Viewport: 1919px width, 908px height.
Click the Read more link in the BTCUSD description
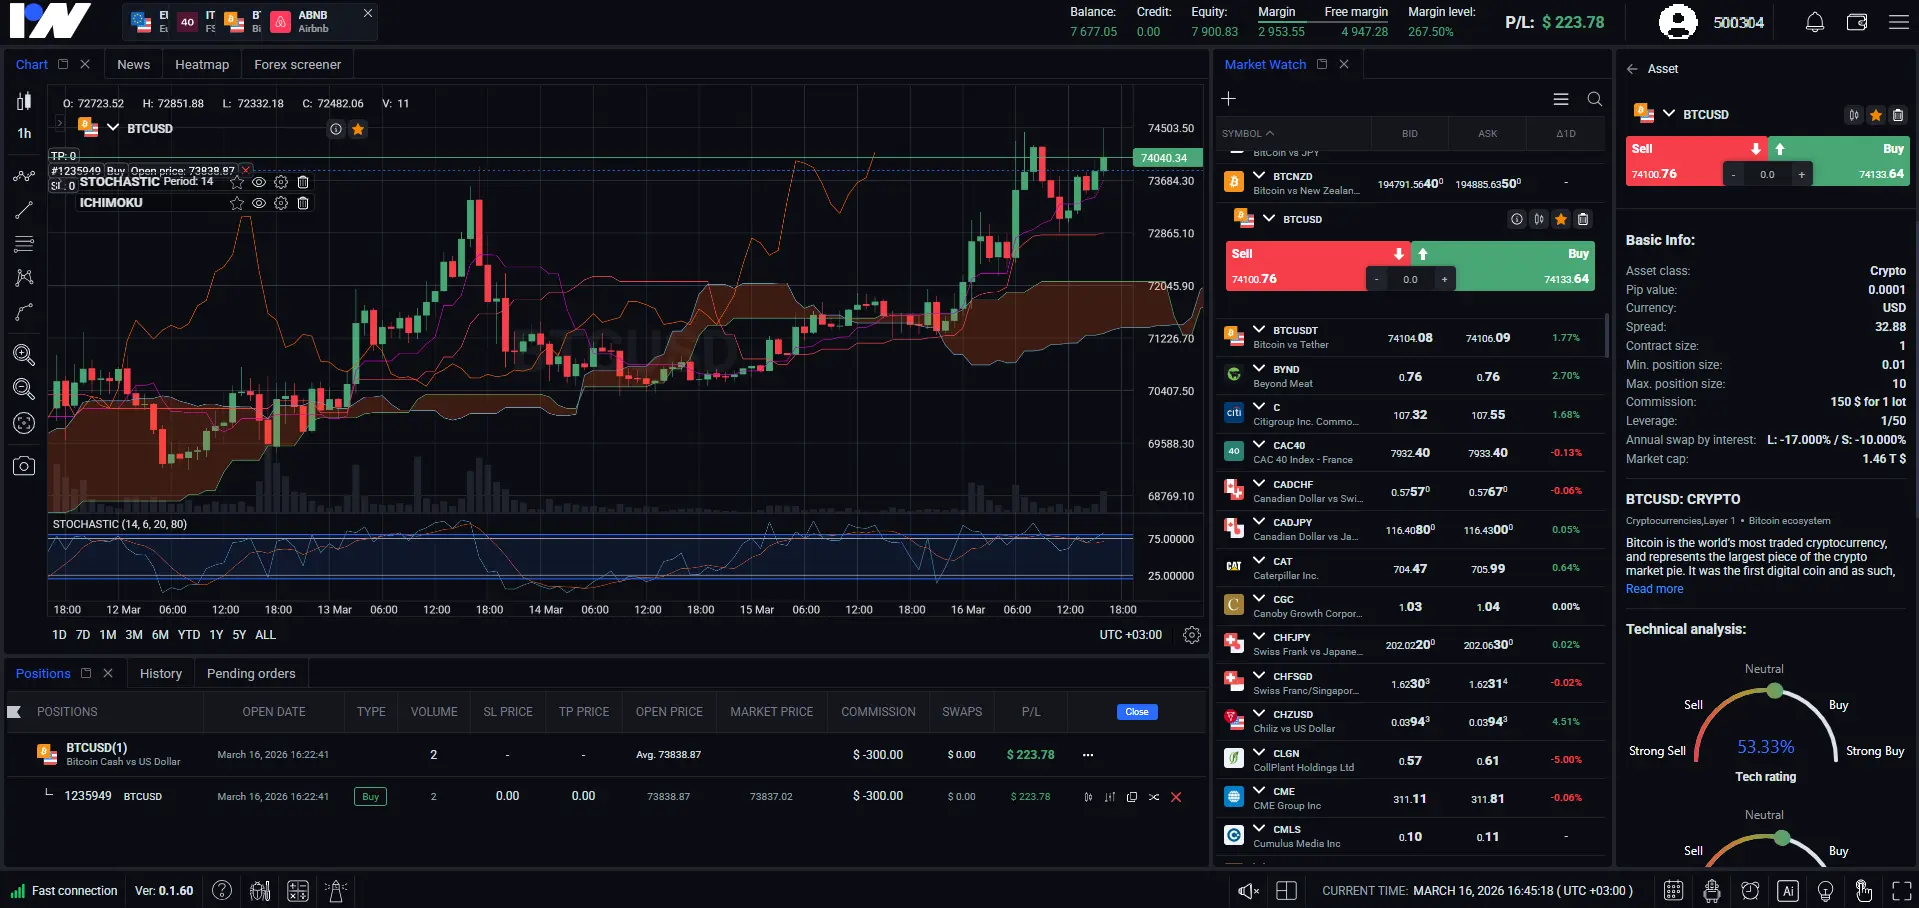click(x=1652, y=589)
